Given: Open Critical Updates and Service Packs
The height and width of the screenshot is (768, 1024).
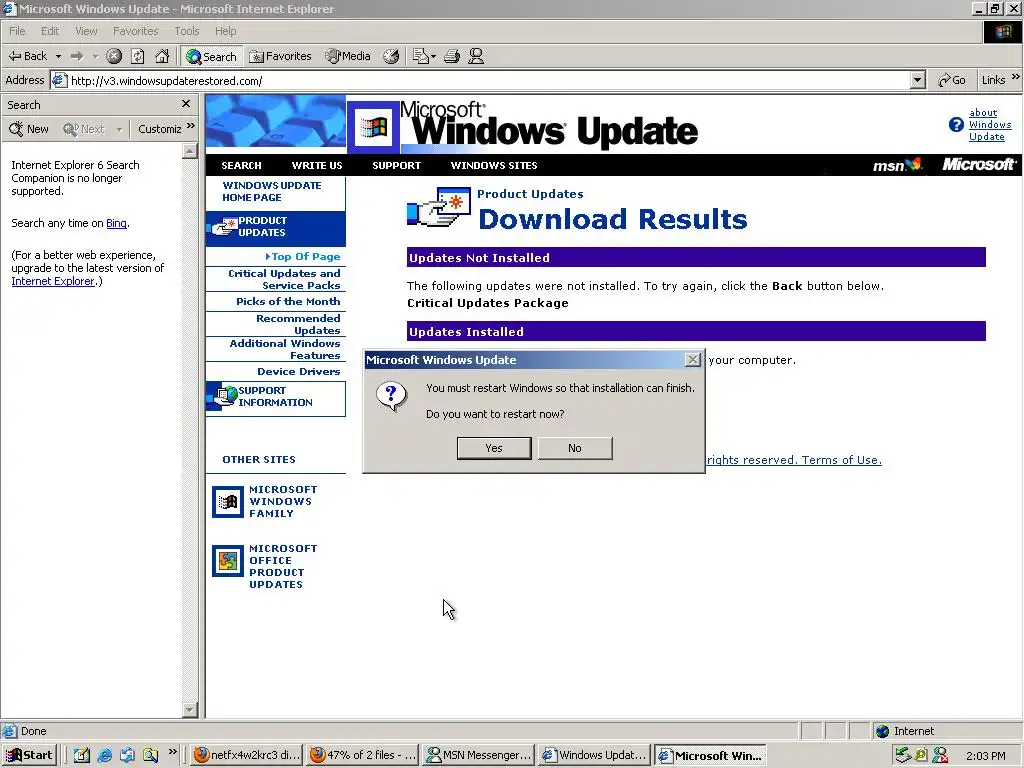Looking at the screenshot, I should tap(284, 280).
